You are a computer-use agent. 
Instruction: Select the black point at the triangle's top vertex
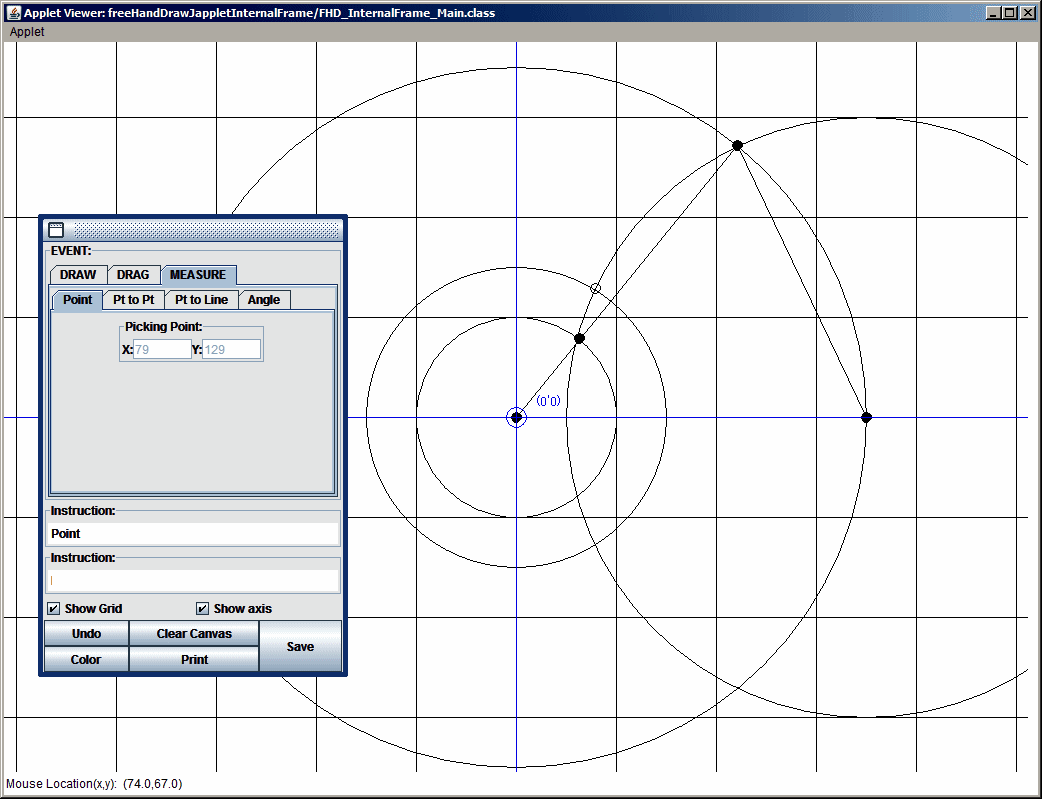tap(737, 145)
